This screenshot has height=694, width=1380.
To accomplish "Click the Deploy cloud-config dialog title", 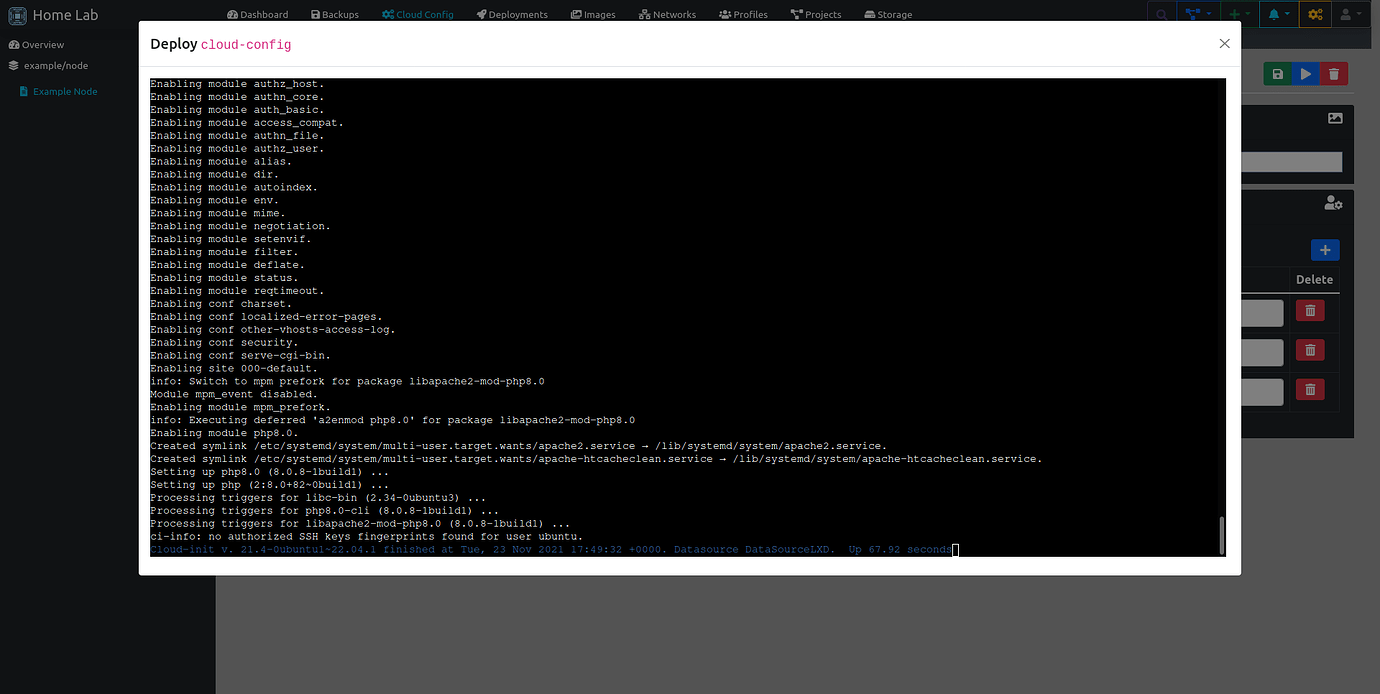I will [221, 44].
